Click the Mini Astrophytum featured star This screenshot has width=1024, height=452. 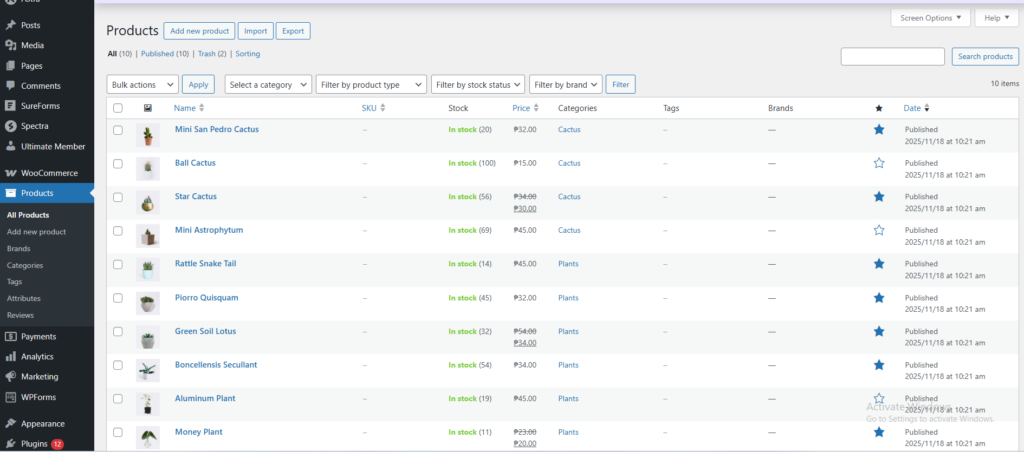pos(879,230)
